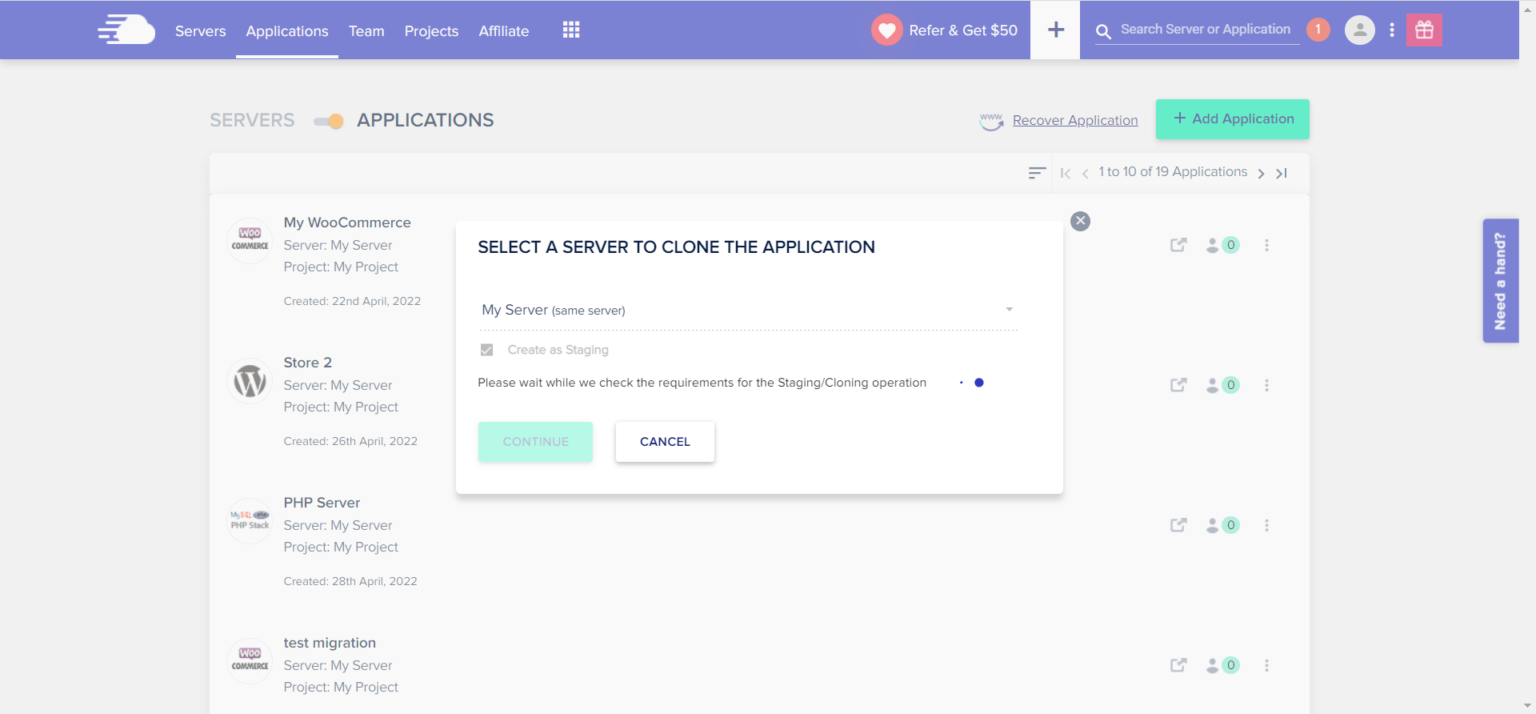This screenshot has height=714, width=1536.
Task: Open the pink gift rewards icon
Action: pyautogui.click(x=1424, y=29)
